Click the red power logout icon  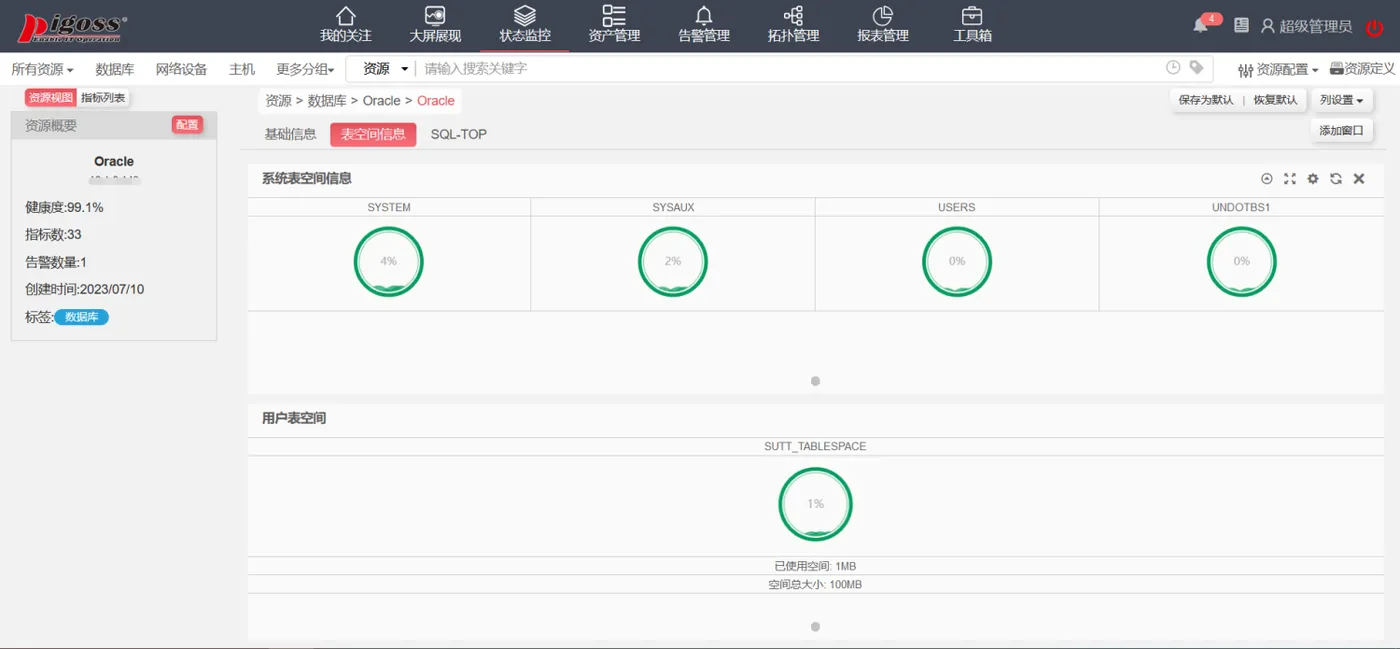point(1375,27)
